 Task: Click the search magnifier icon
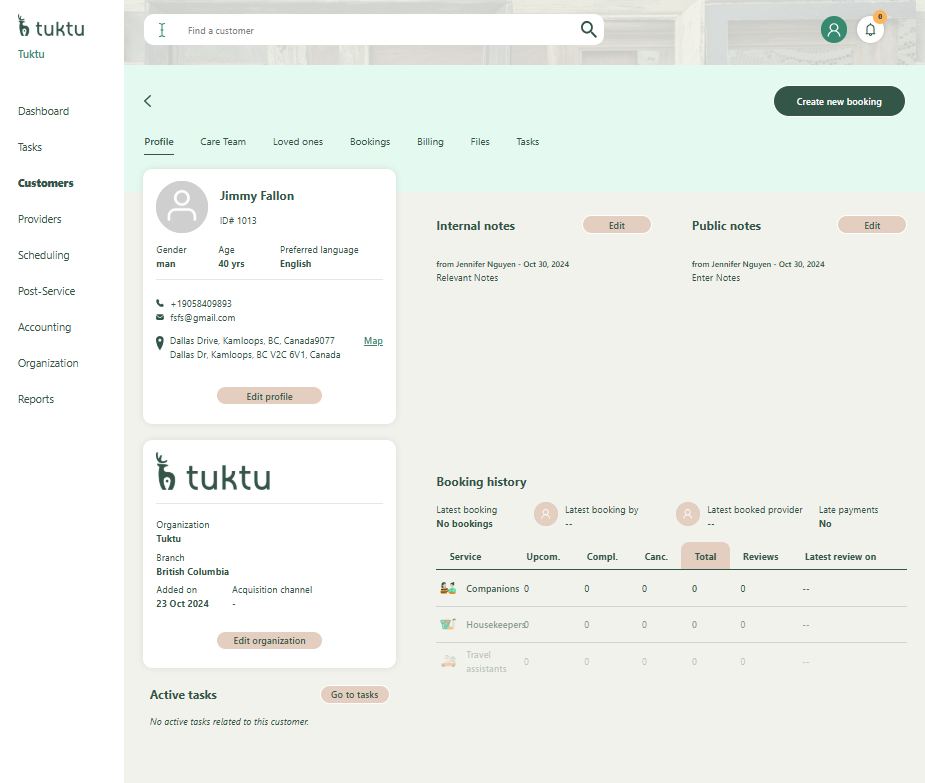pos(588,29)
